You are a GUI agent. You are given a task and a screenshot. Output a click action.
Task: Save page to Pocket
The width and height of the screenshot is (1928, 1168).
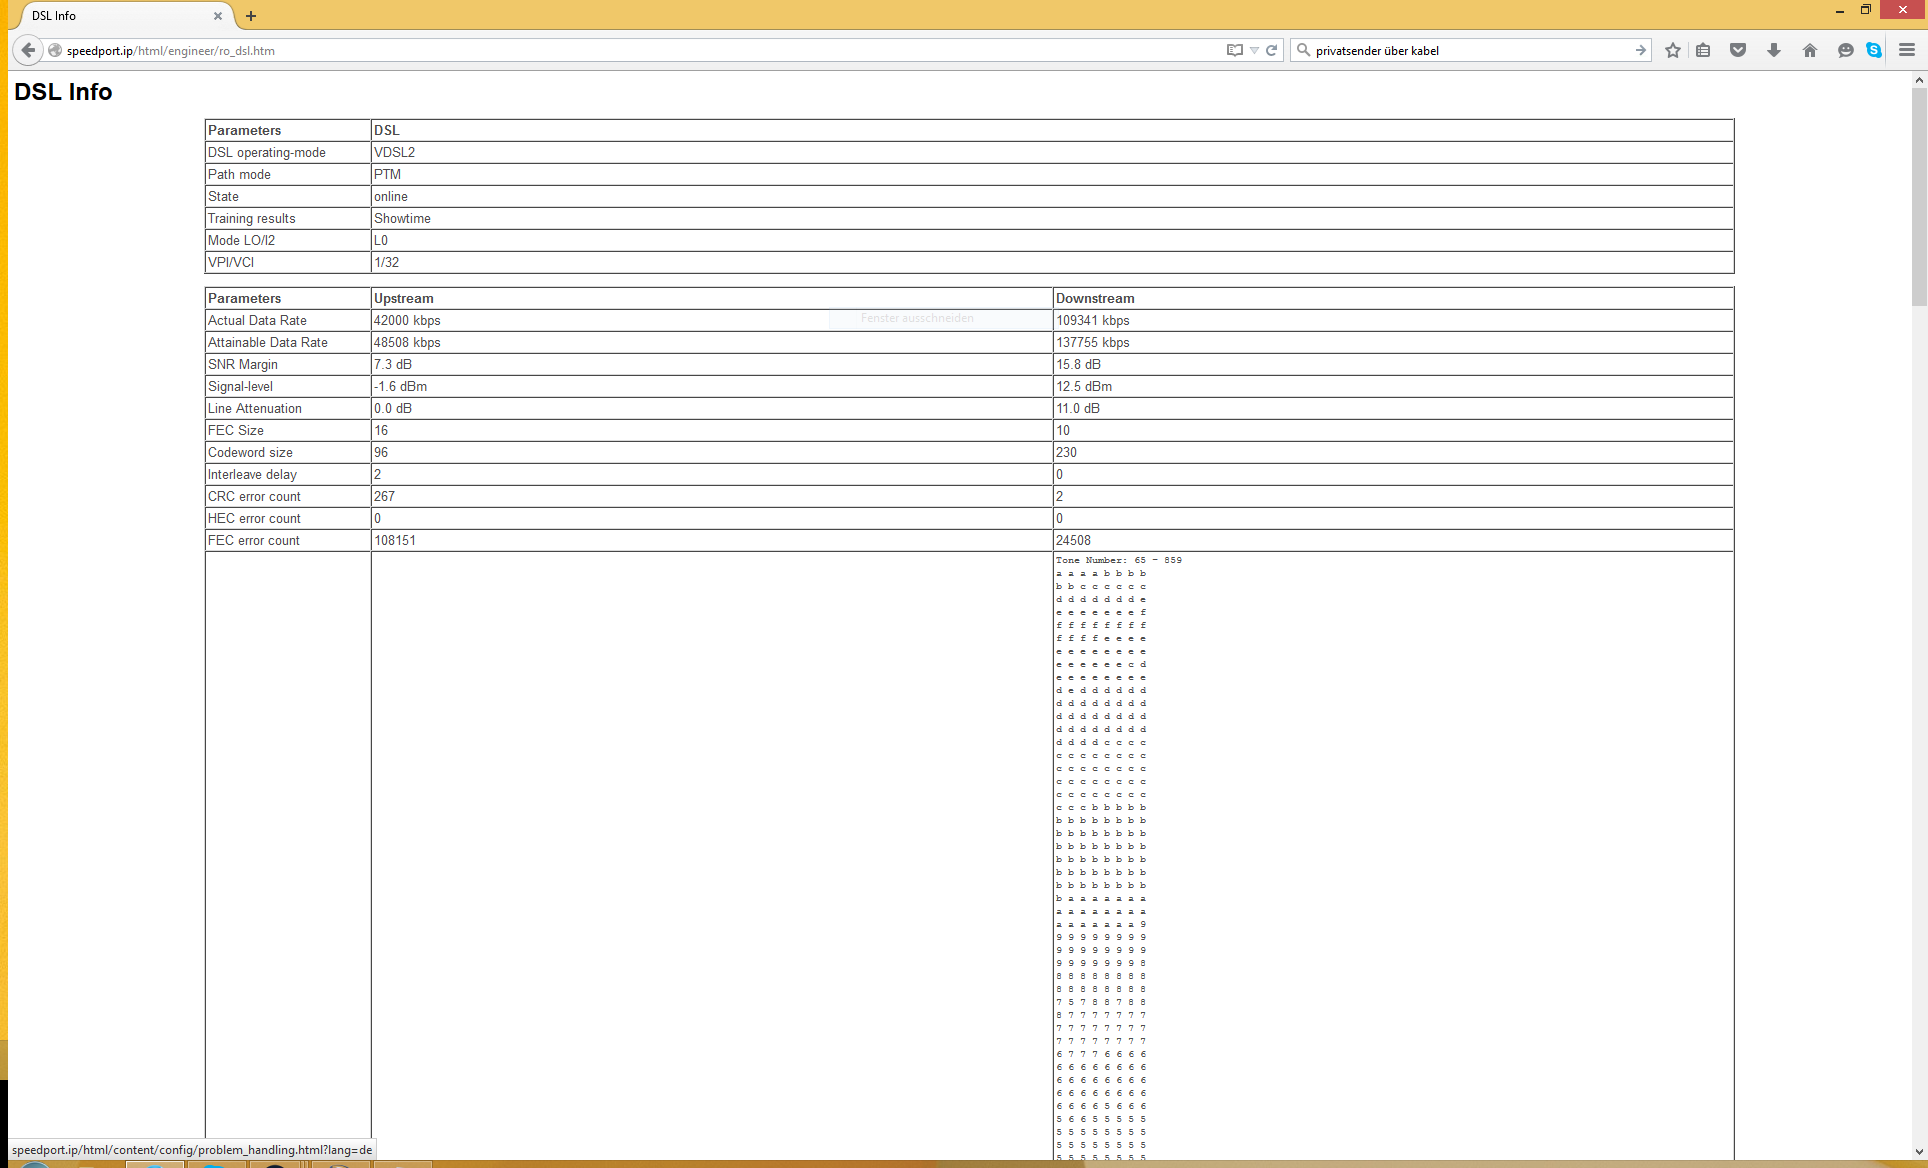pyautogui.click(x=1738, y=50)
